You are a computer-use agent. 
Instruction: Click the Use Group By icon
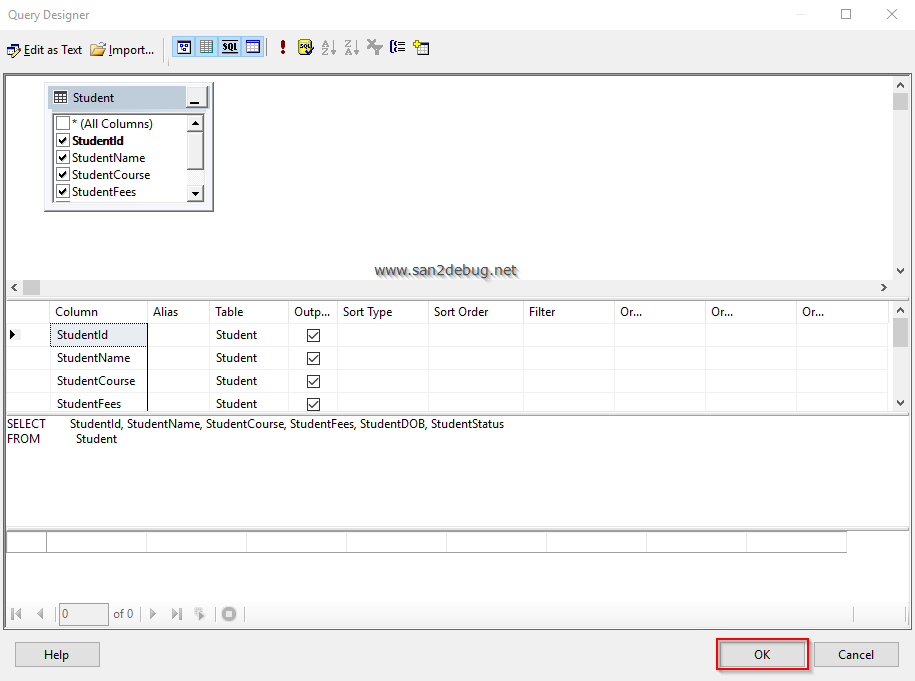pyautogui.click(x=397, y=47)
